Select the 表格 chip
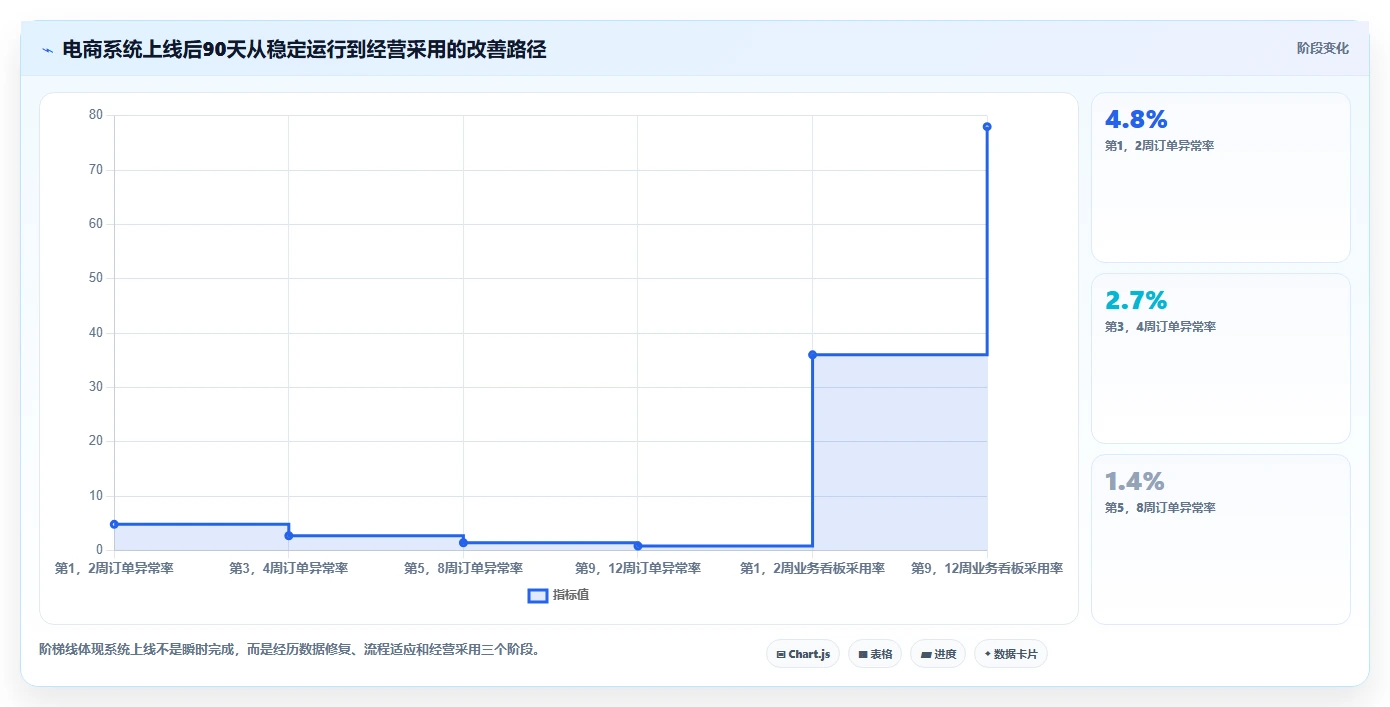This screenshot has height=707, width=1390. point(875,654)
